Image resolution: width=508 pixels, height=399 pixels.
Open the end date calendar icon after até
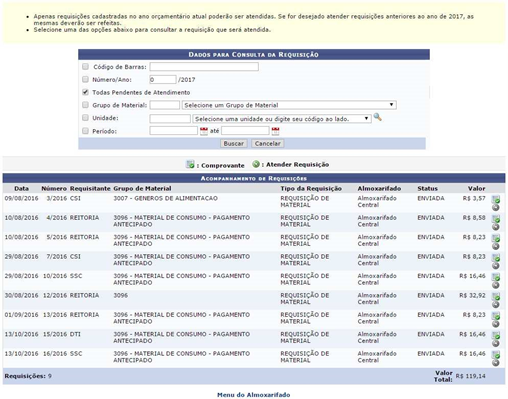click(275, 131)
